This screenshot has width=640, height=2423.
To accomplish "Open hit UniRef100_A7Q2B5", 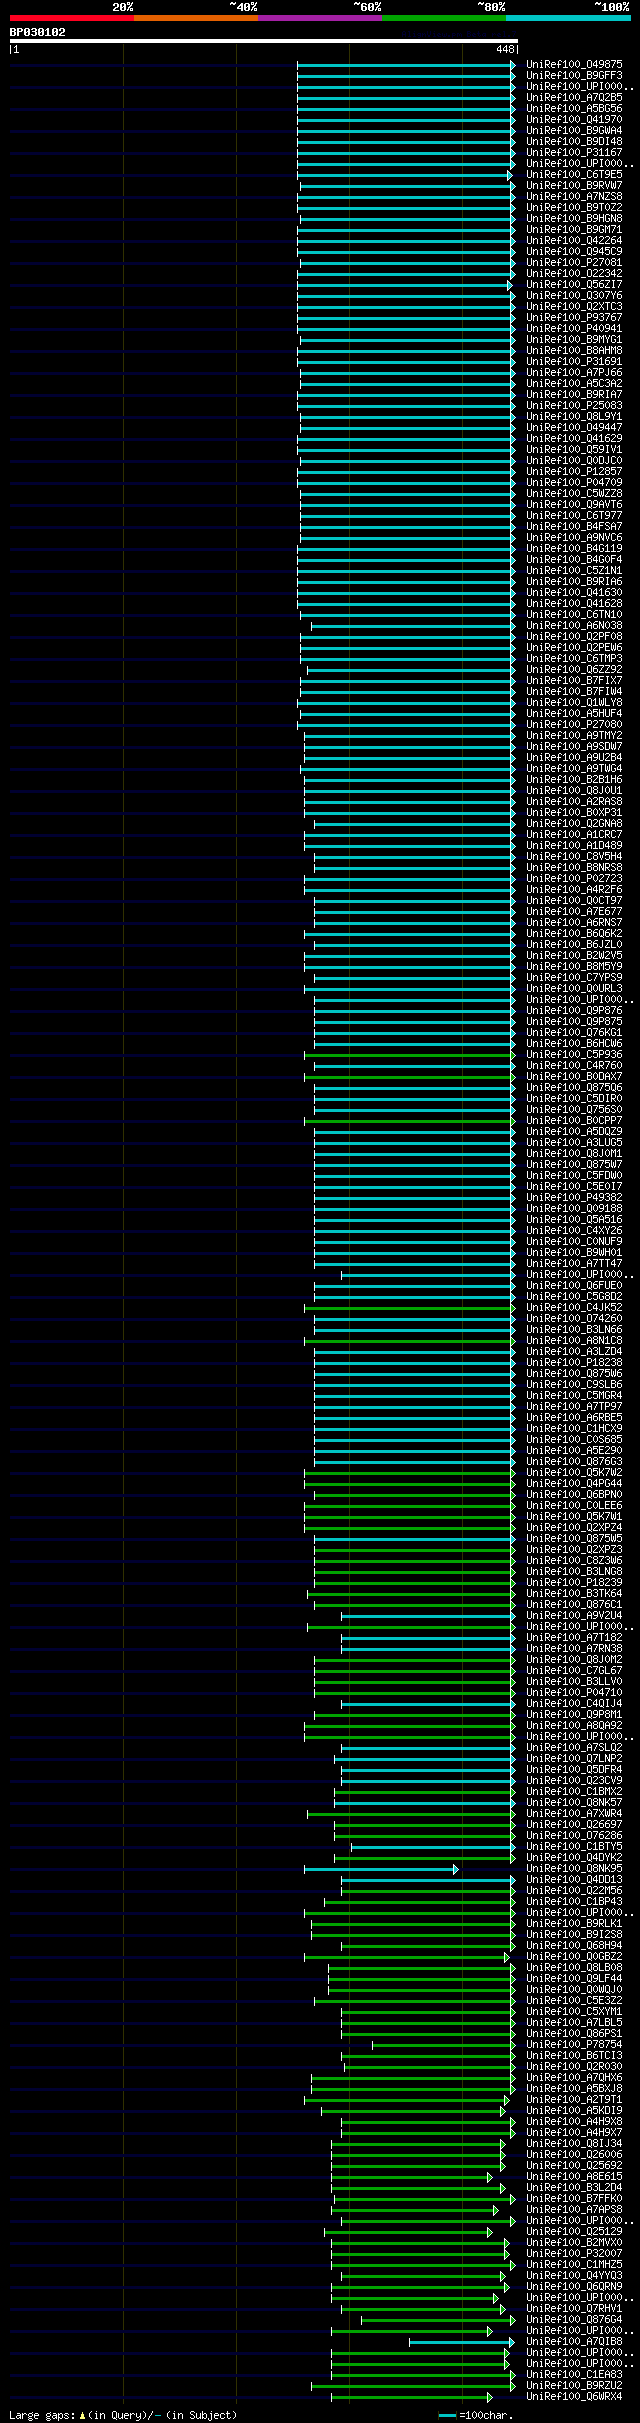I will coord(574,97).
